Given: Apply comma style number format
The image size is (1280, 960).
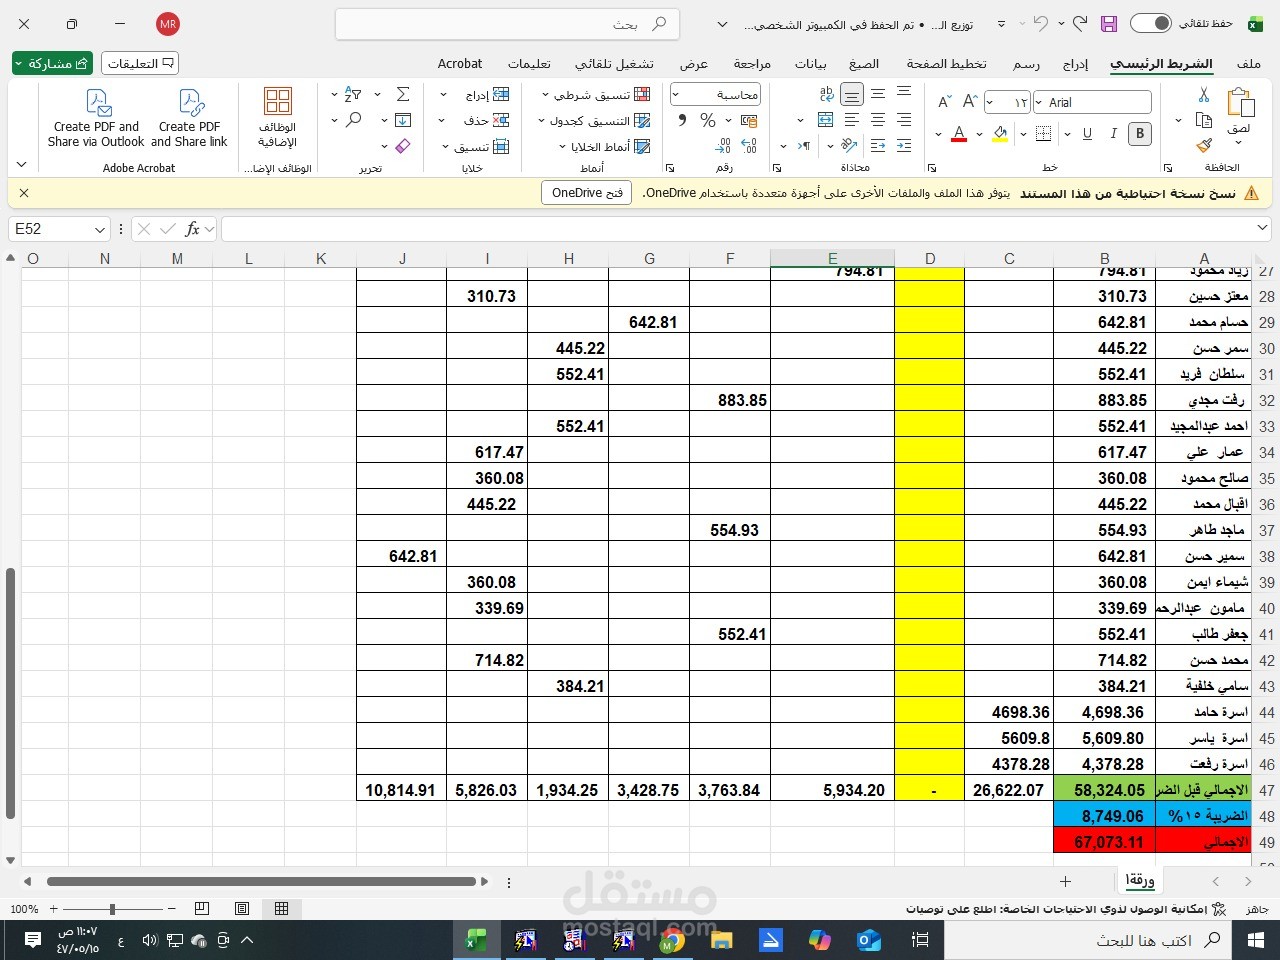Looking at the screenshot, I should pos(682,120).
